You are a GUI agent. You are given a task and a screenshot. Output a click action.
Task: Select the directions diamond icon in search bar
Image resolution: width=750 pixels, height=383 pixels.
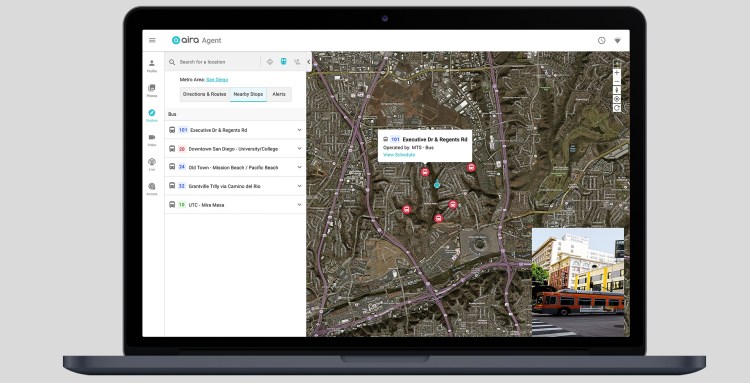(x=270, y=62)
